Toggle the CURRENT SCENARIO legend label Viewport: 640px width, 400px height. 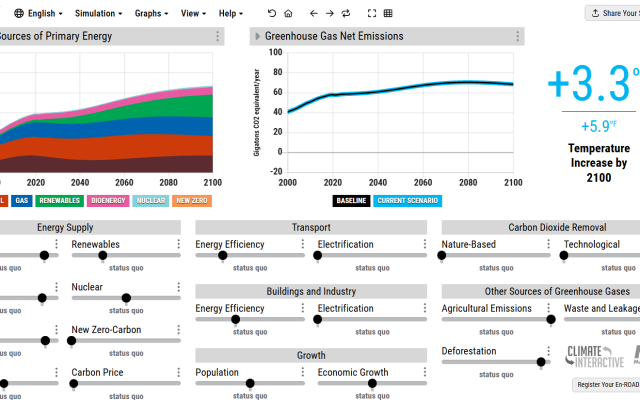[x=407, y=201]
